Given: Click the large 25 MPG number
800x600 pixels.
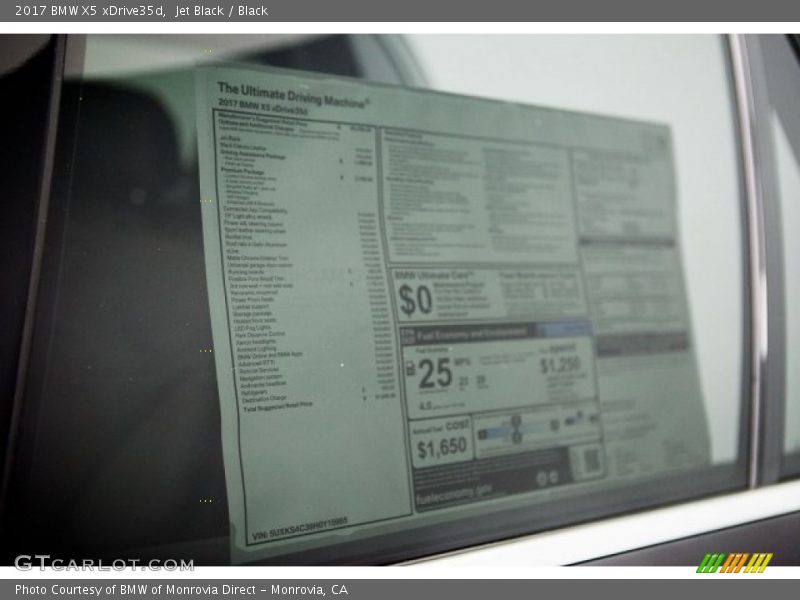Looking at the screenshot, I should pyautogui.click(x=435, y=373).
